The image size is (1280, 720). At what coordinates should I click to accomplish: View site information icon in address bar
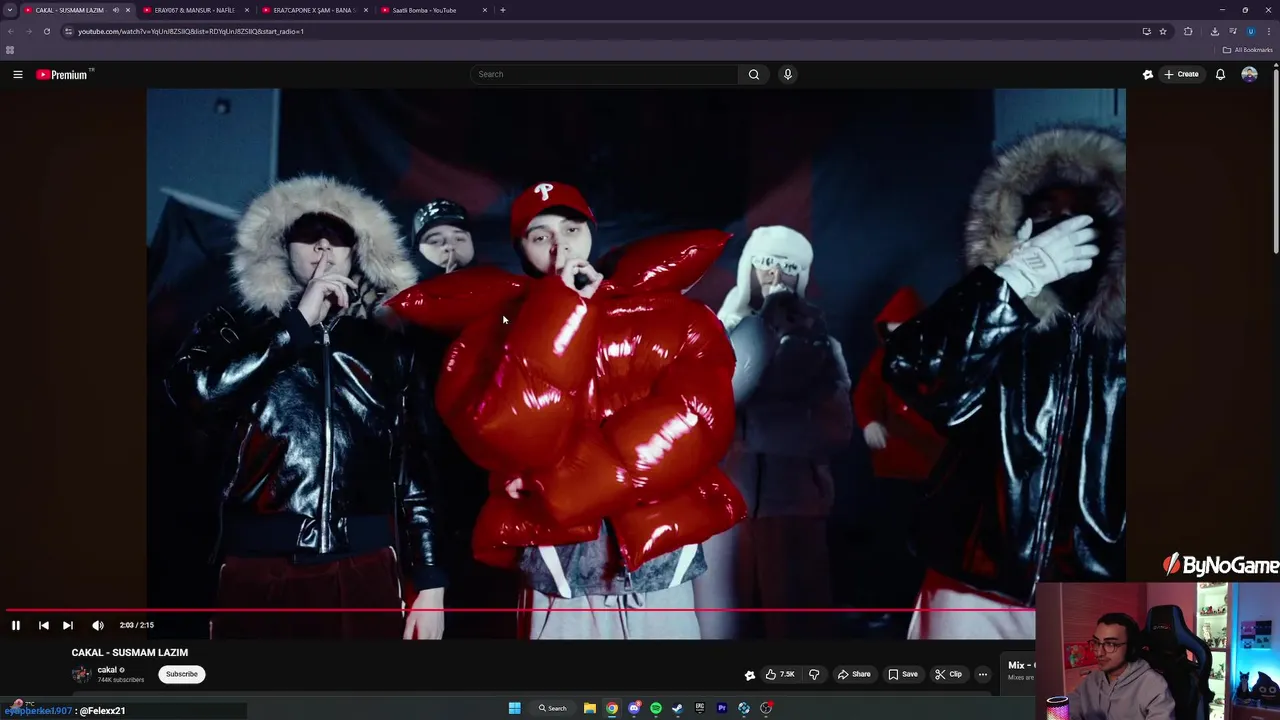click(x=68, y=31)
